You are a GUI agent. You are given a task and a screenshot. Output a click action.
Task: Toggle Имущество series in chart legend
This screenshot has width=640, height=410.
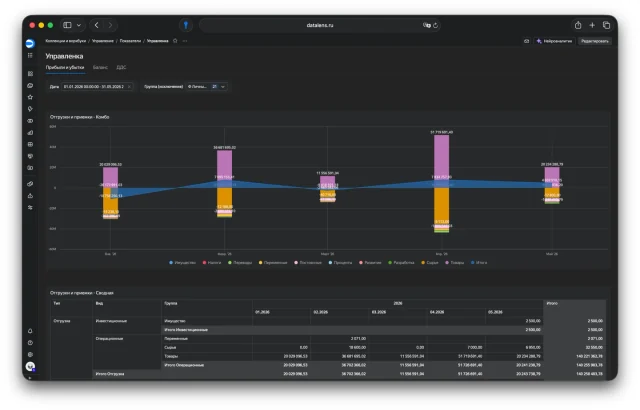tap(182, 263)
